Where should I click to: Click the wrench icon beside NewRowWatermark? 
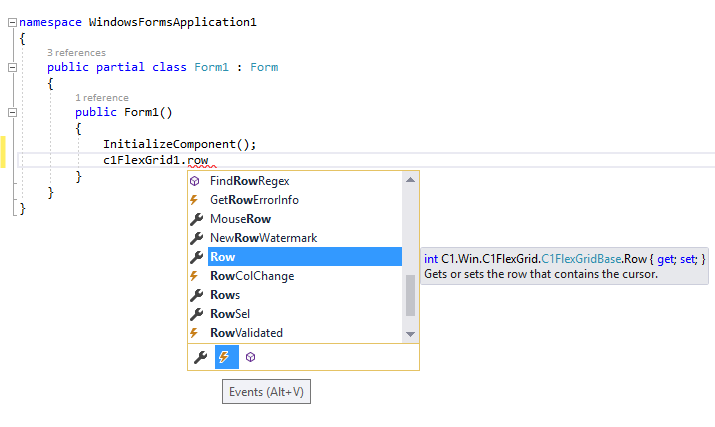coord(196,238)
